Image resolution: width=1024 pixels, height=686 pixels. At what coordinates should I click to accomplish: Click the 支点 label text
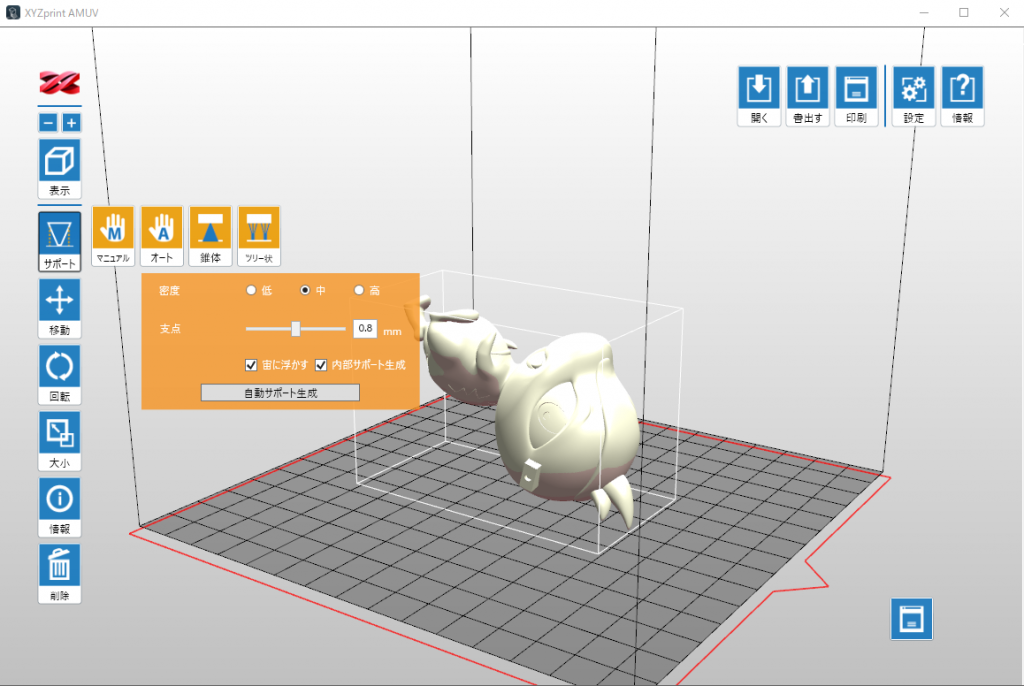170,329
